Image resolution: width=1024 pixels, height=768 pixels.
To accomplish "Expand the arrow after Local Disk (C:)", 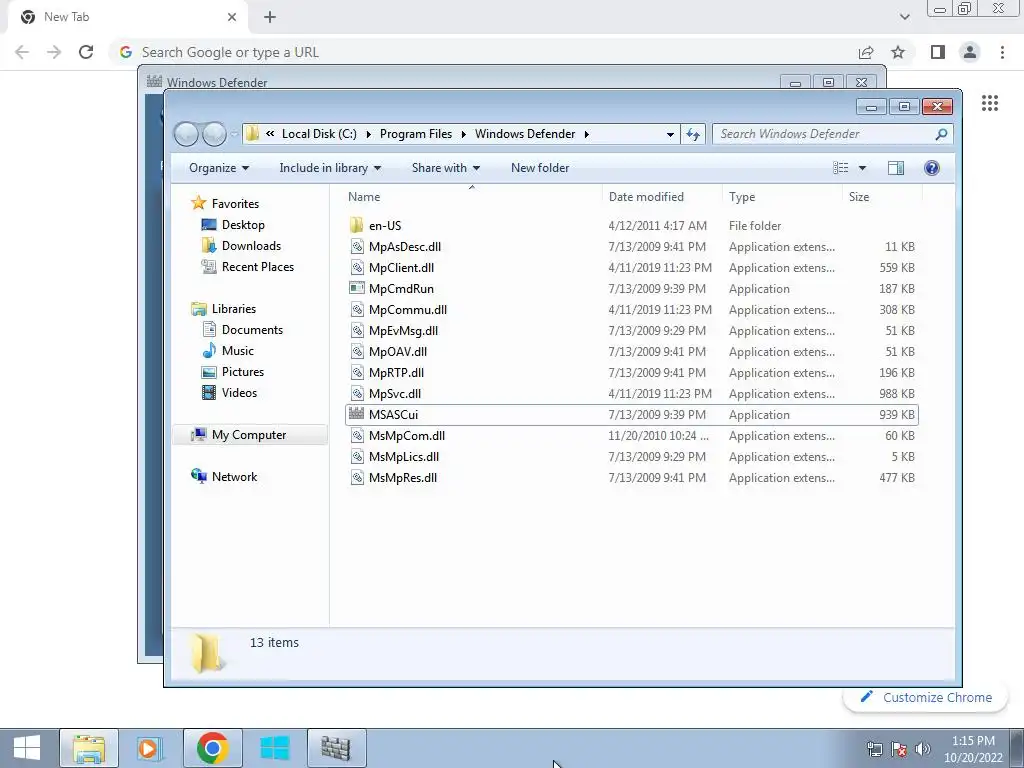I will point(368,135).
